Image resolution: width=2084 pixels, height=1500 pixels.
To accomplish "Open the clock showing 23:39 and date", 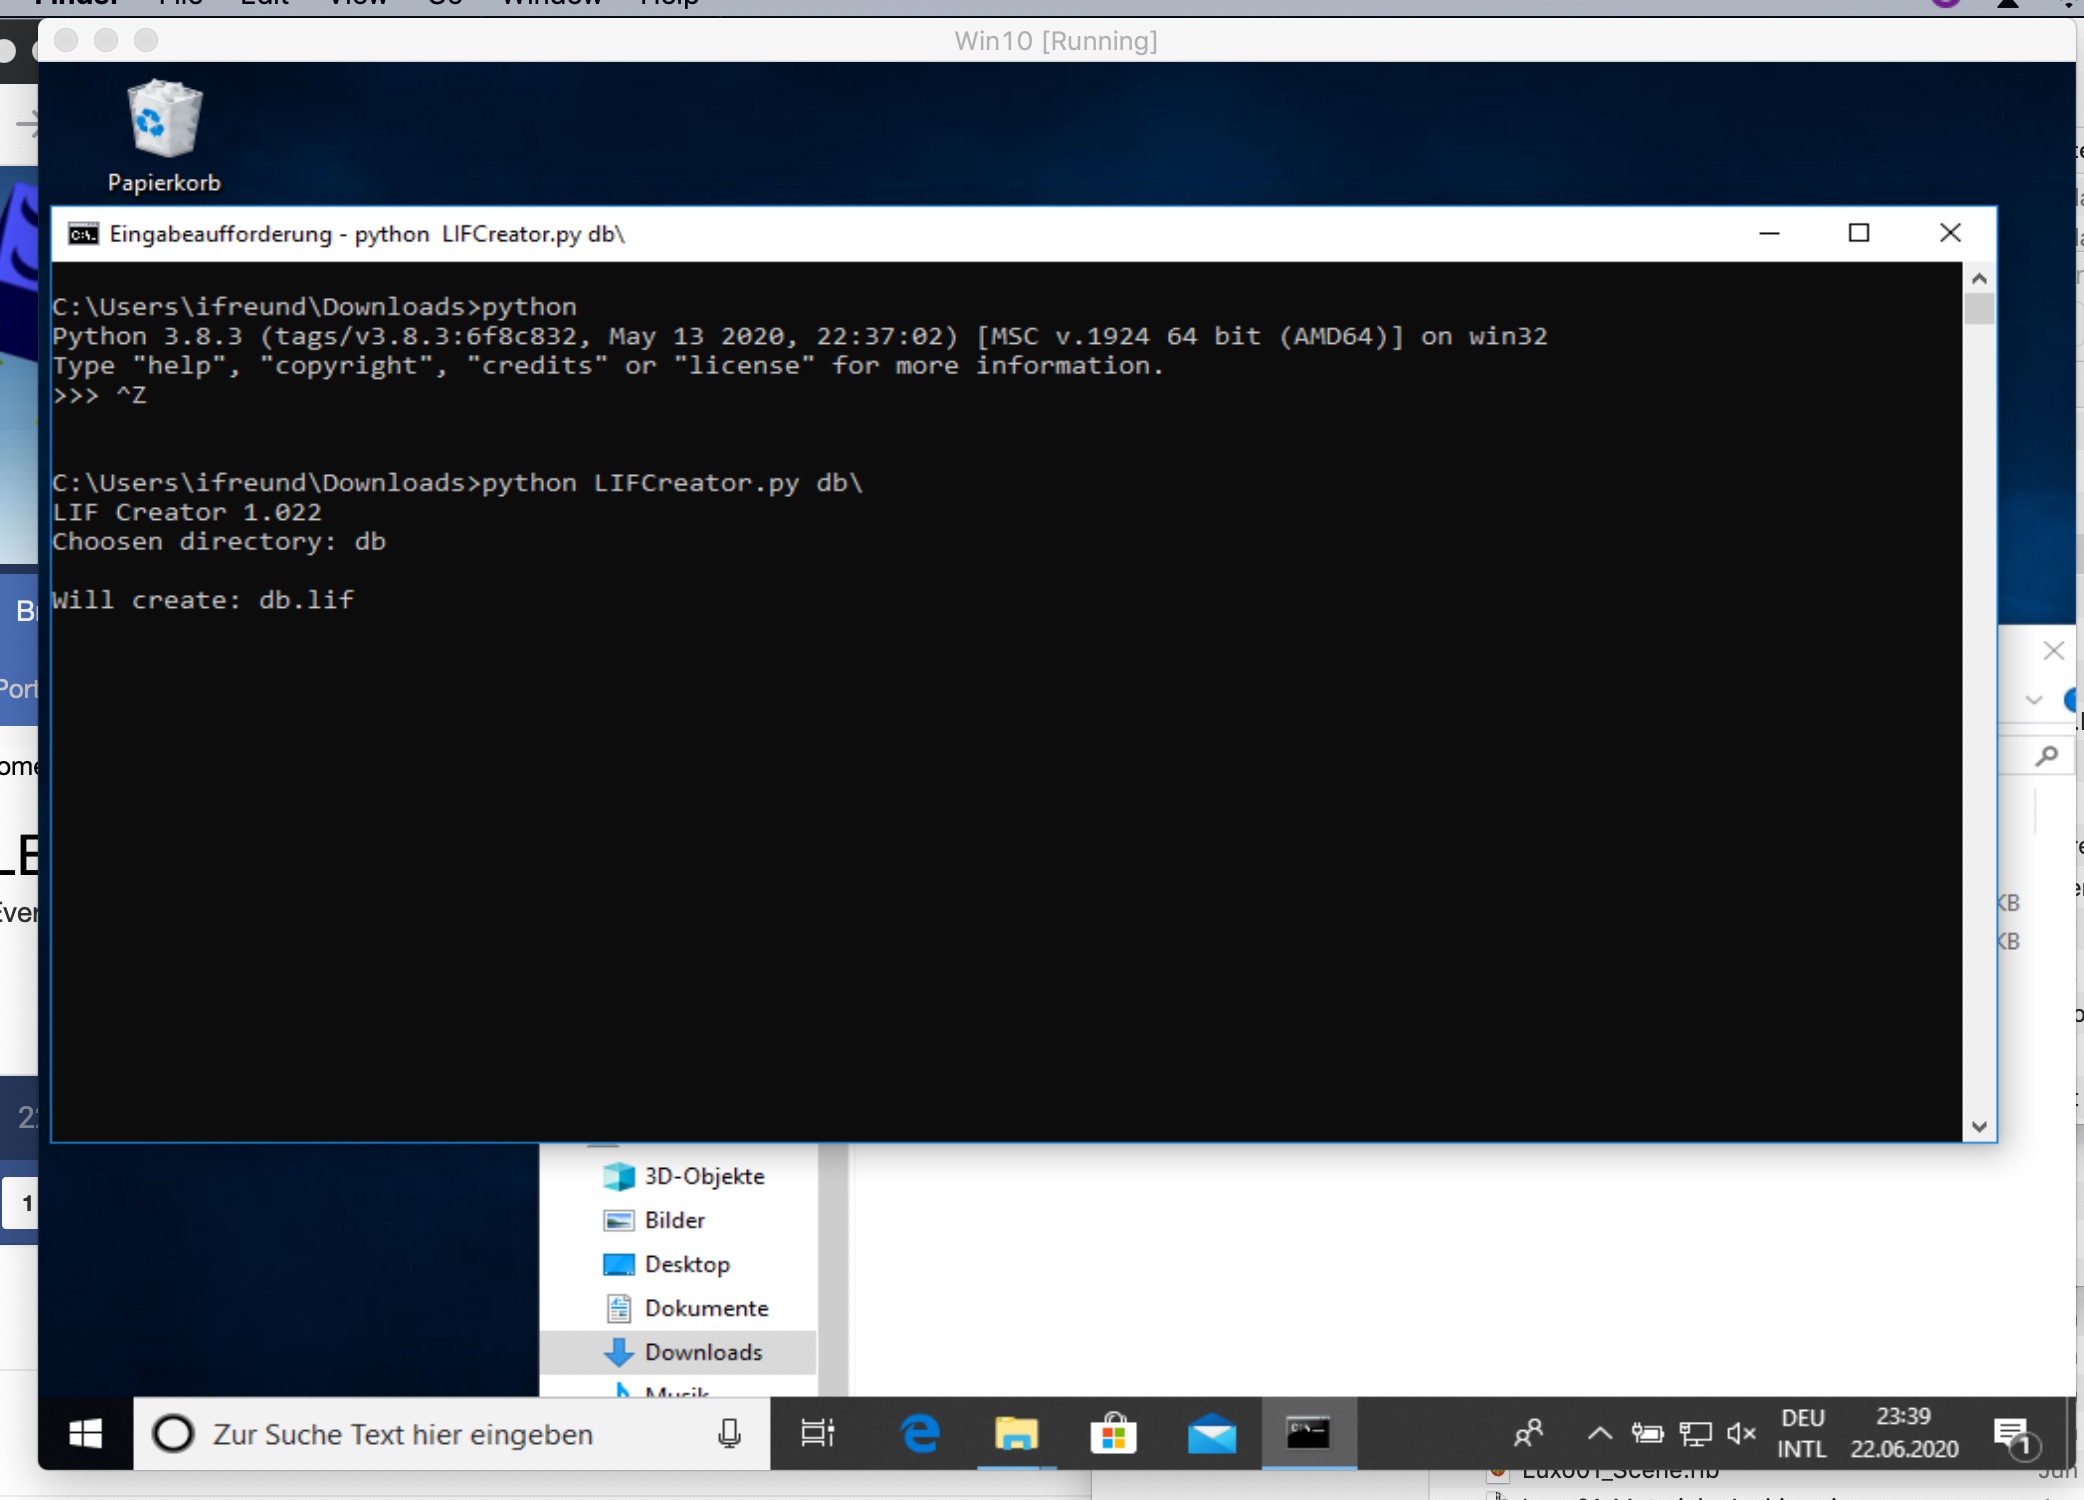I will tap(1904, 1433).
